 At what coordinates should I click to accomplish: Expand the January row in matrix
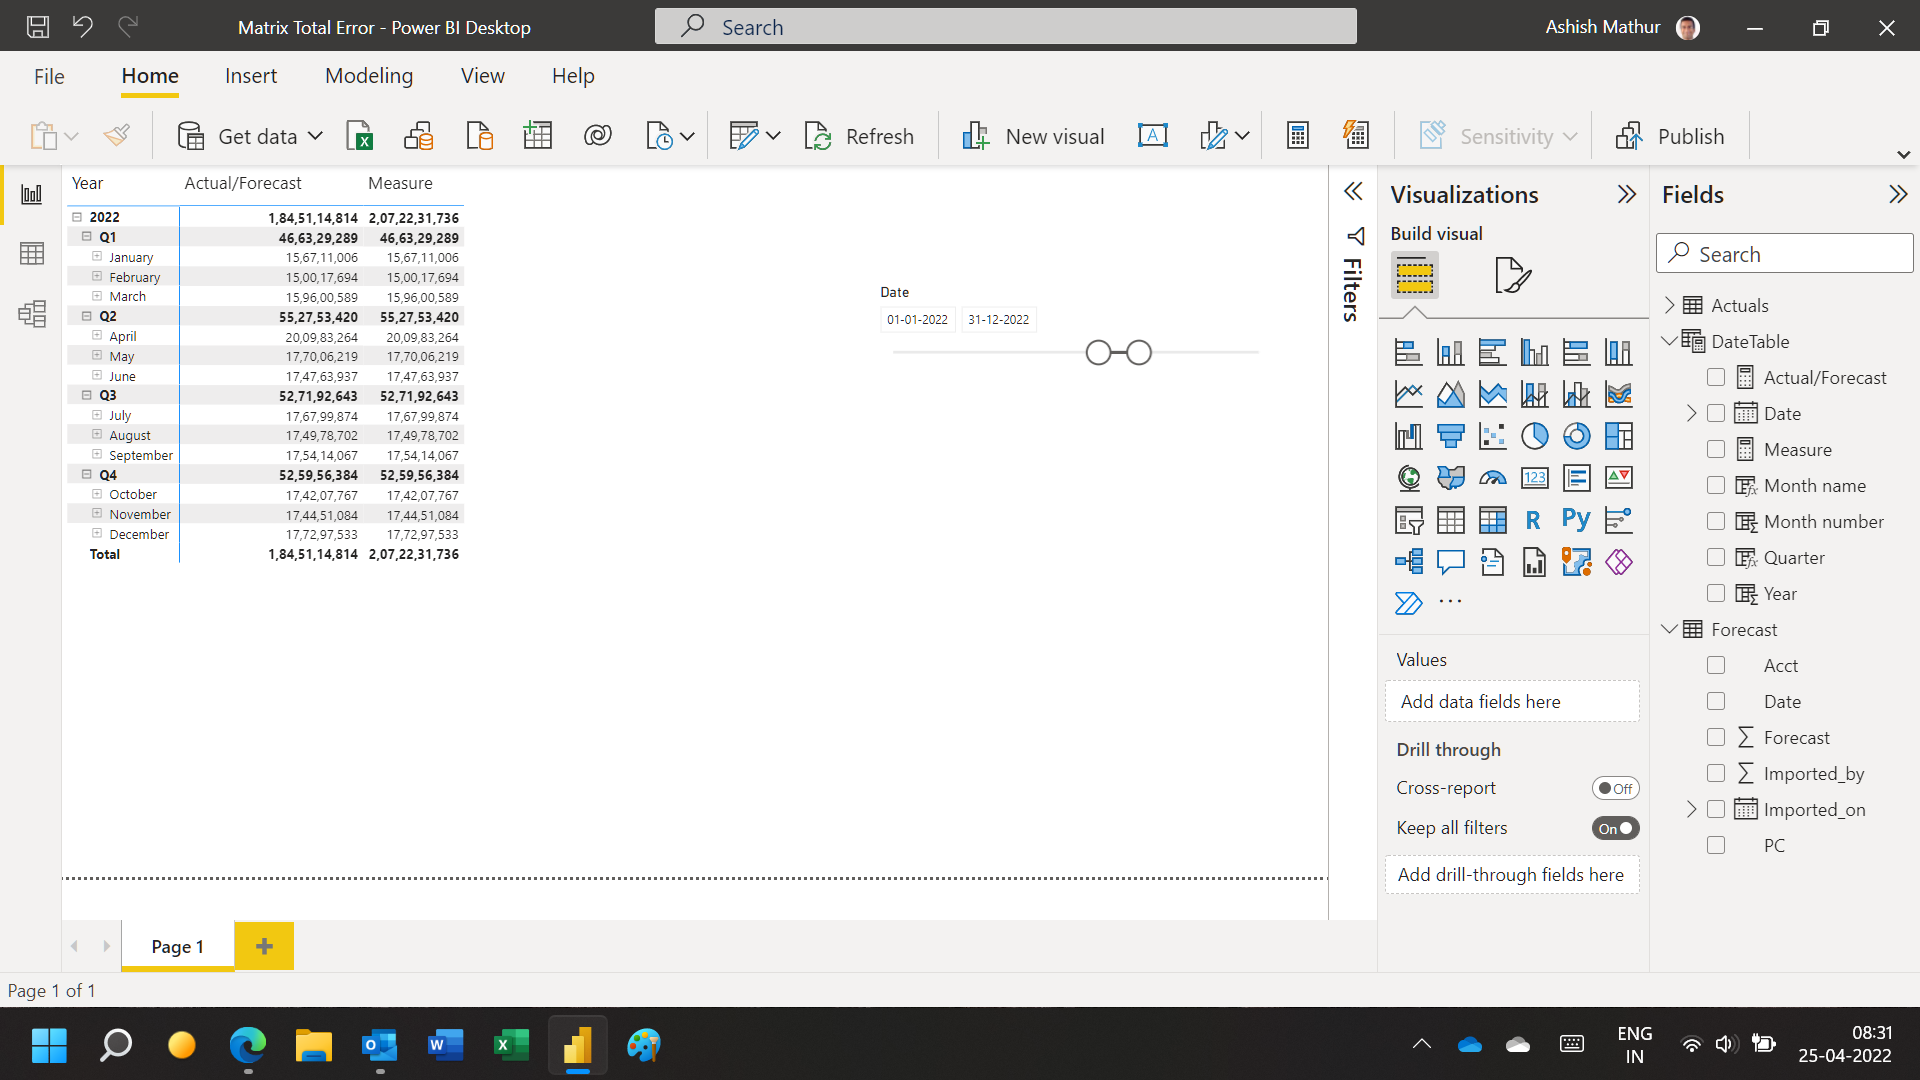coord(97,257)
